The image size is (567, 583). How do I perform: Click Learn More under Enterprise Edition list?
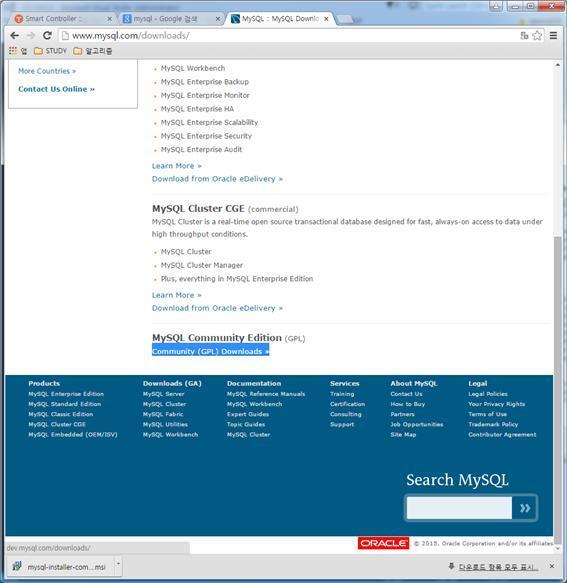[x=177, y=166]
